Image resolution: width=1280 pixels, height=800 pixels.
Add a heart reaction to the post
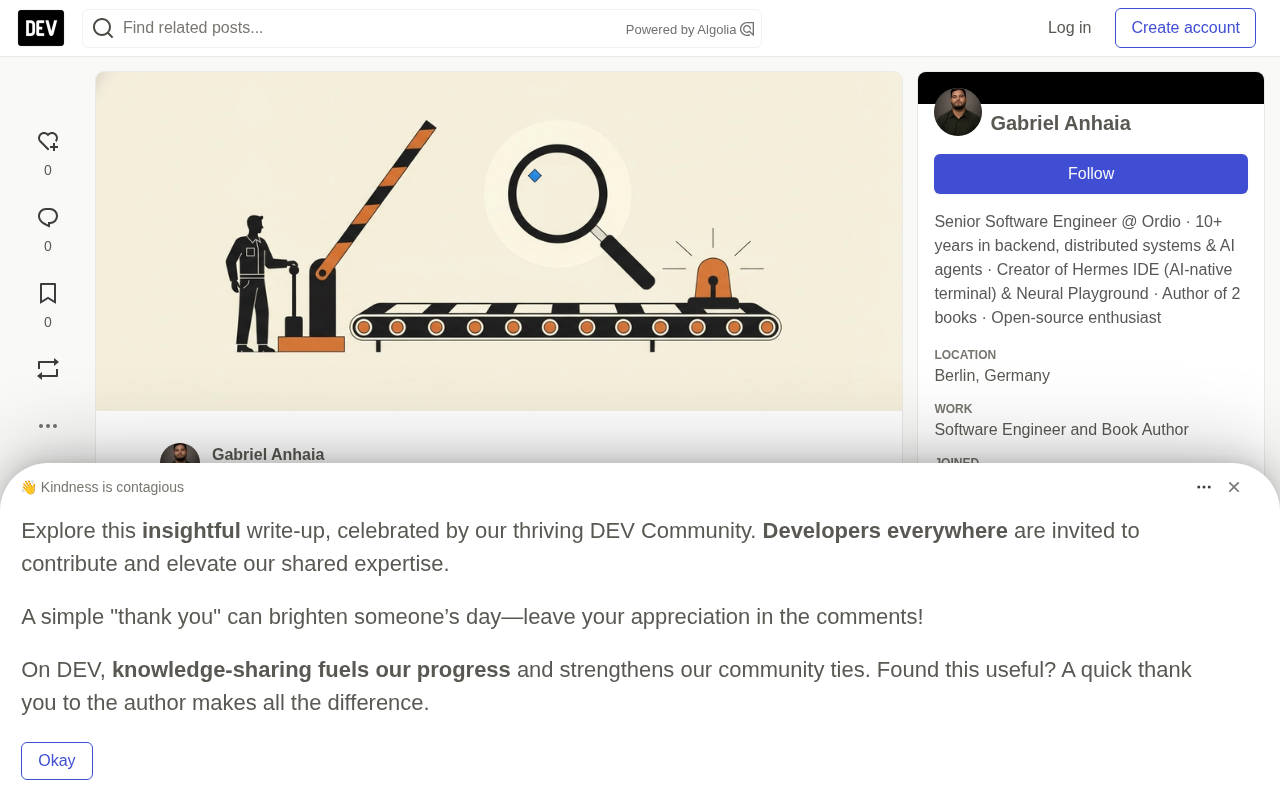pos(48,142)
